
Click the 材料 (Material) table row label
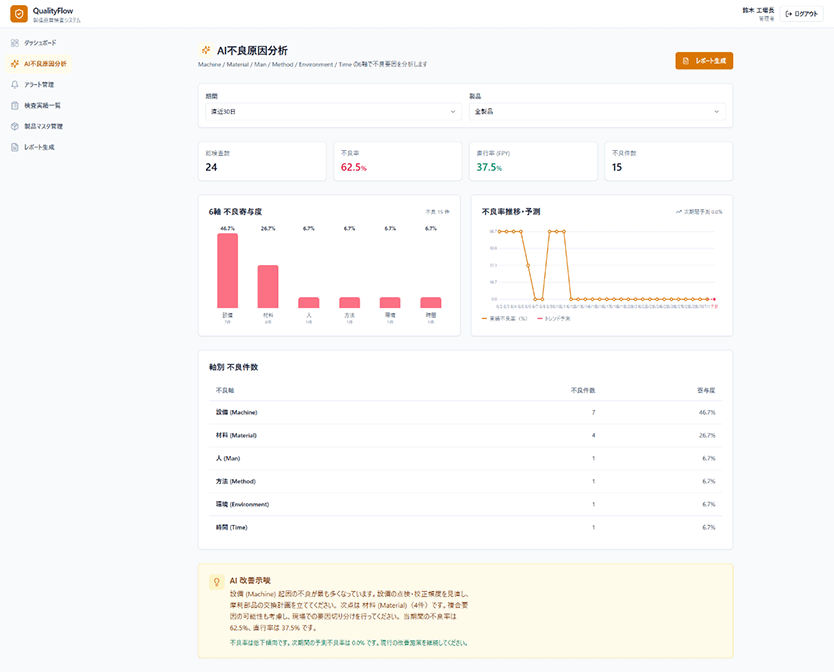click(236, 435)
